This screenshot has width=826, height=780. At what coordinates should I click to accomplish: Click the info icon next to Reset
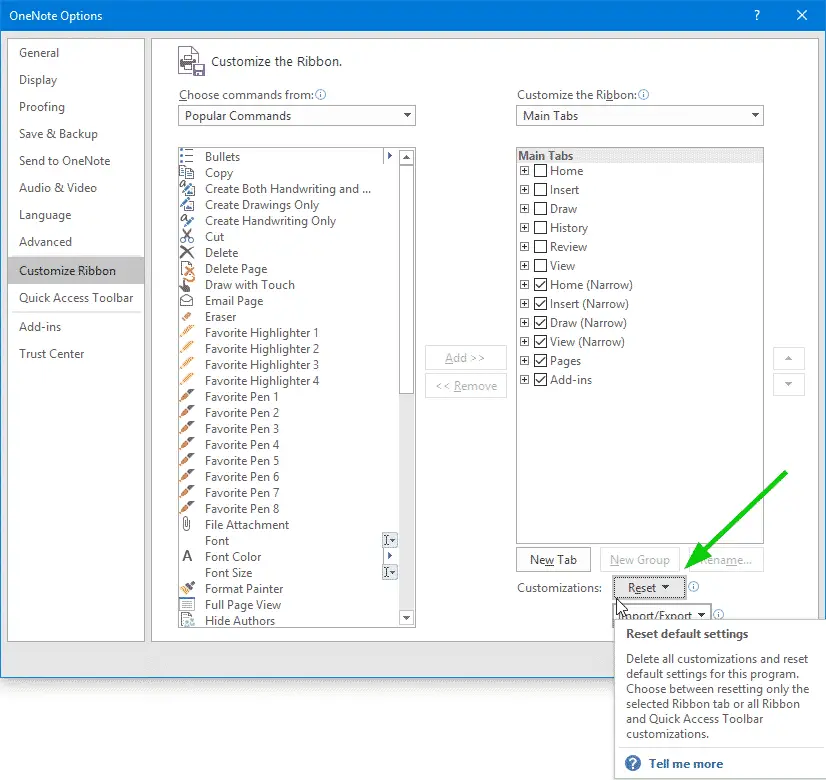[694, 587]
